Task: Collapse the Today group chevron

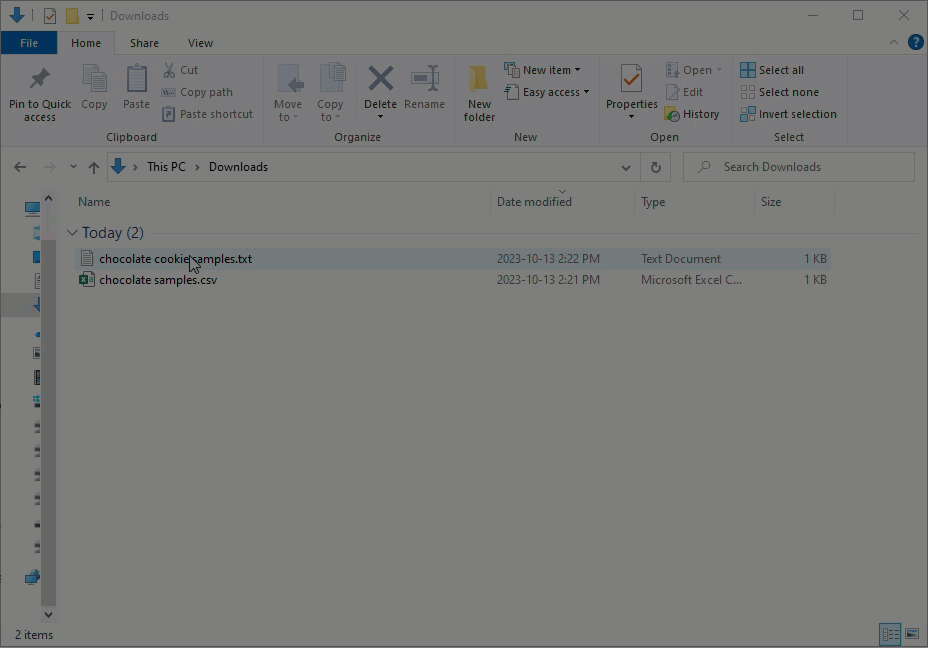Action: [x=72, y=233]
